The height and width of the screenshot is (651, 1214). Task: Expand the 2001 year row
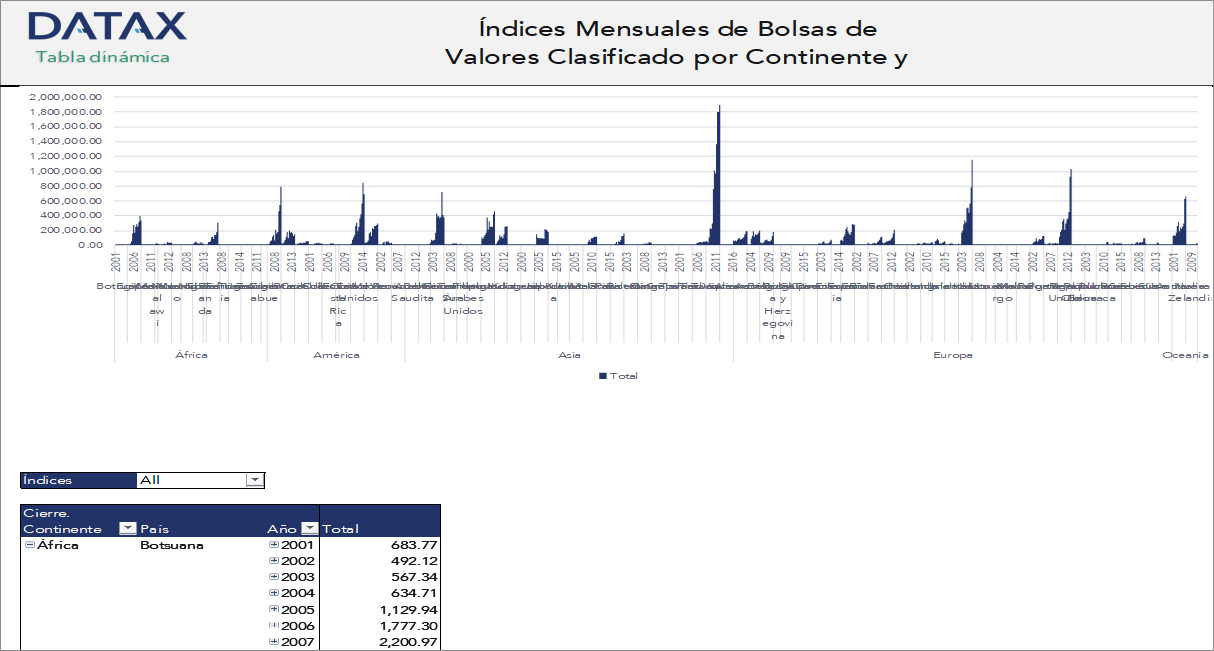pyautogui.click(x=273, y=544)
